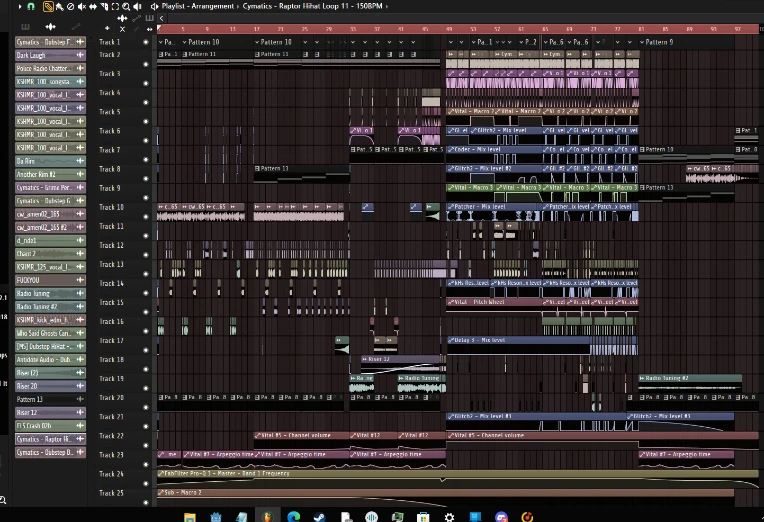Open Sub - Macro 2 clip menu
Screen dimensions: 764x522
(161, 492)
